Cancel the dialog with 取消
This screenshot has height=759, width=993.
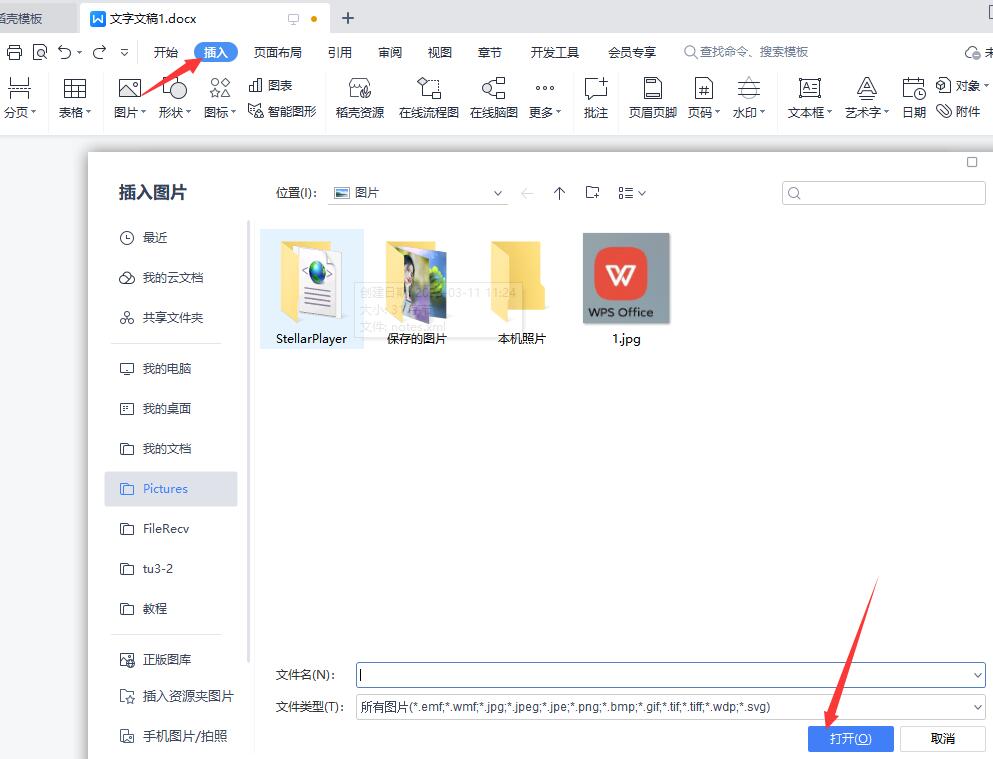941,739
